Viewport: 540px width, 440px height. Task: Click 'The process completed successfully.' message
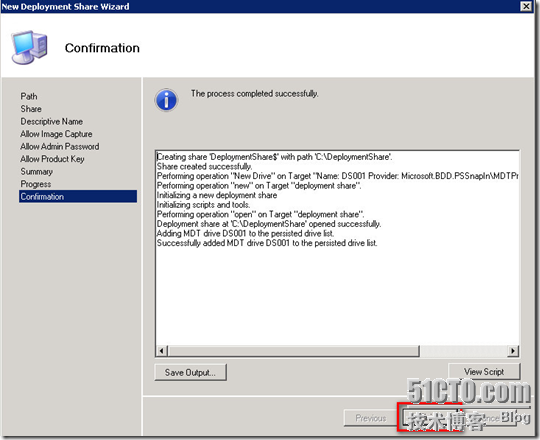click(x=255, y=94)
